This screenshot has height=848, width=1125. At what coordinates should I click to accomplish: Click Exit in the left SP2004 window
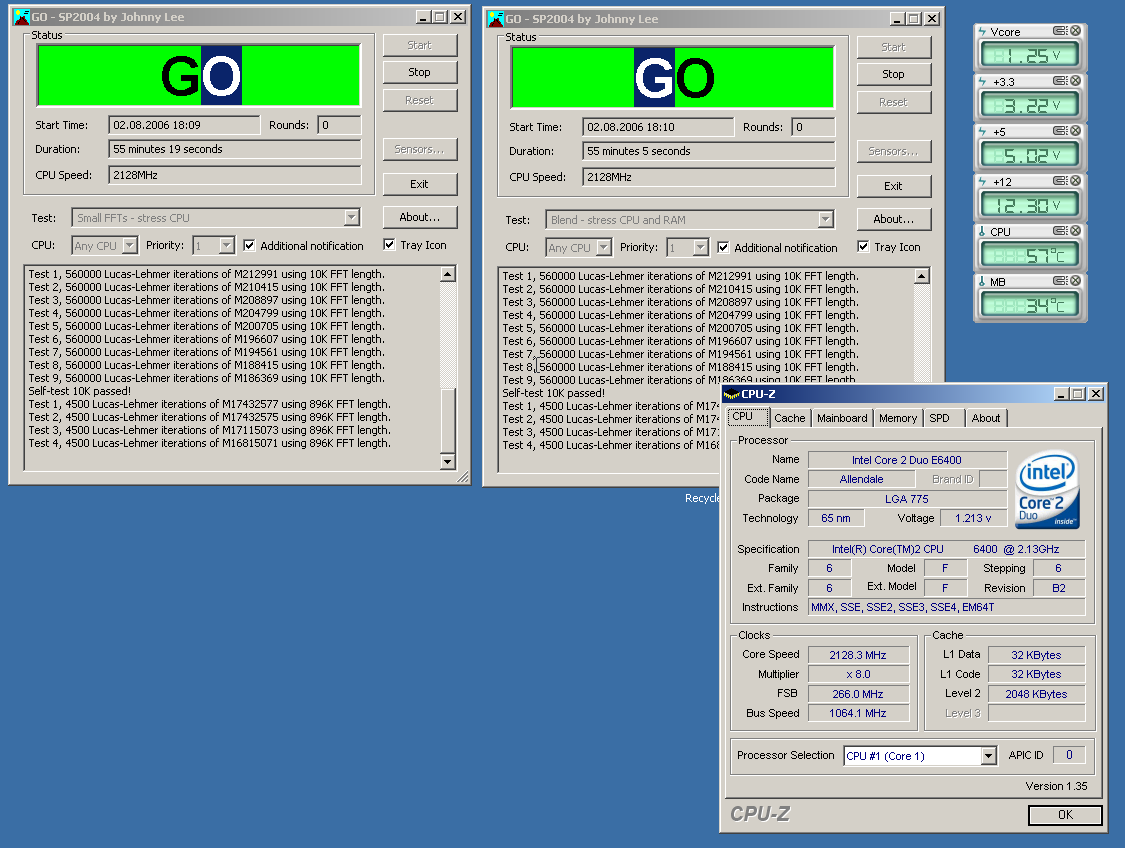point(420,184)
